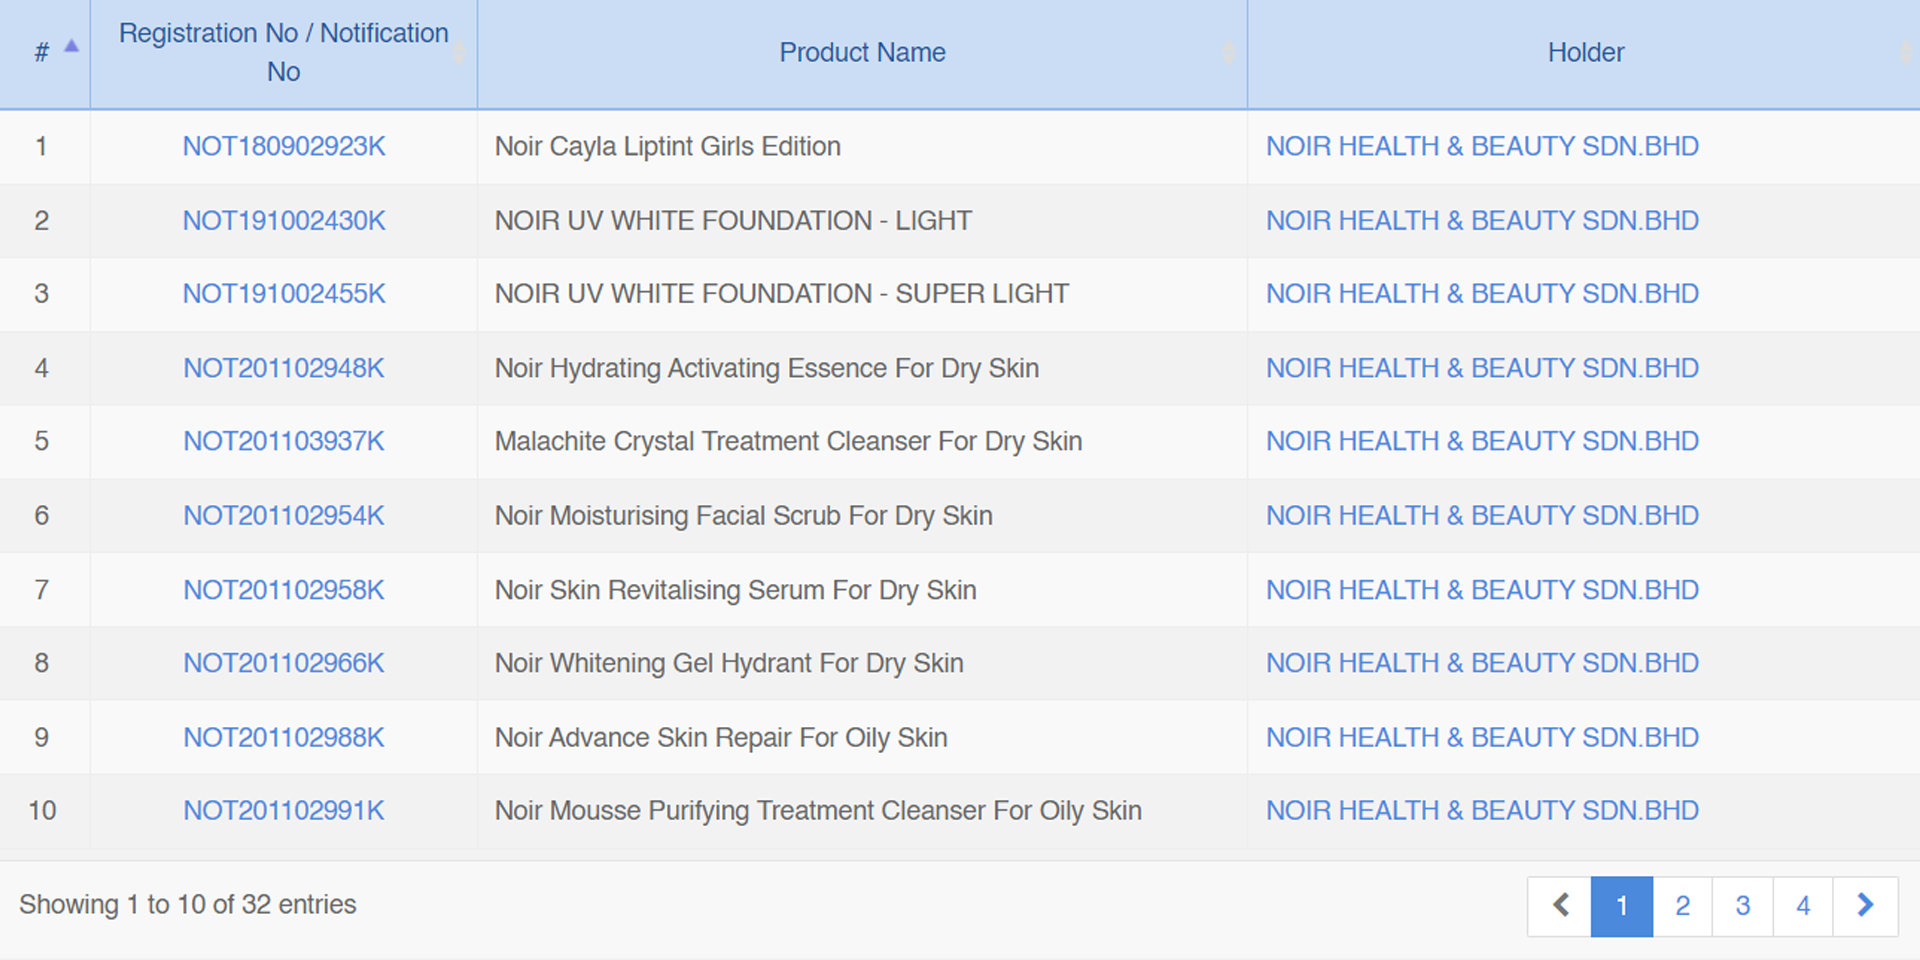The height and width of the screenshot is (960, 1920).
Task: Open holder link for Noir Cayla Liptint
Action: pyautogui.click(x=1482, y=147)
